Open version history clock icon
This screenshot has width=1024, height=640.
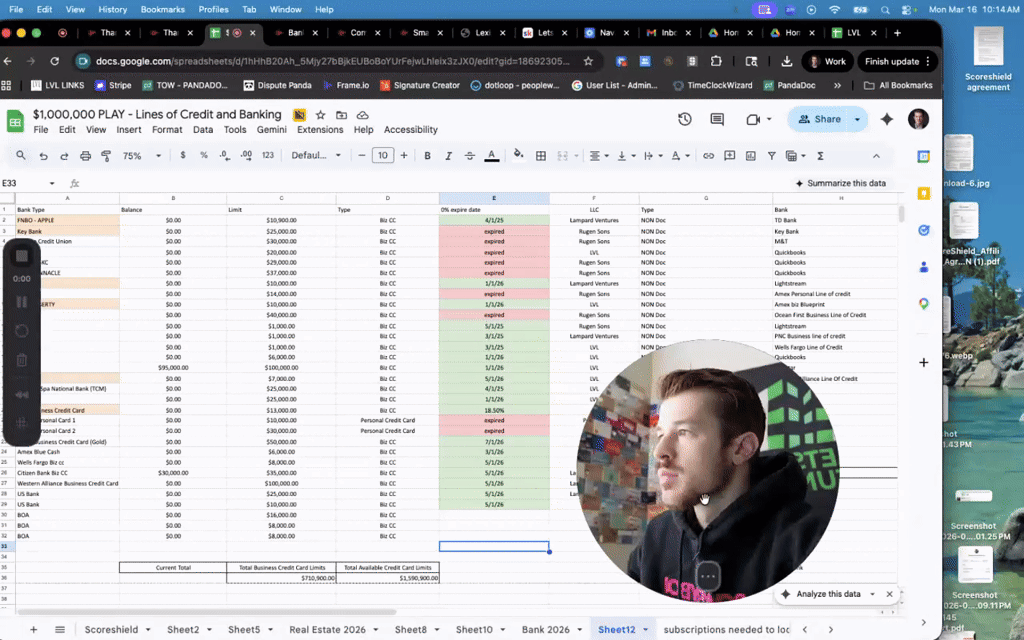click(684, 119)
